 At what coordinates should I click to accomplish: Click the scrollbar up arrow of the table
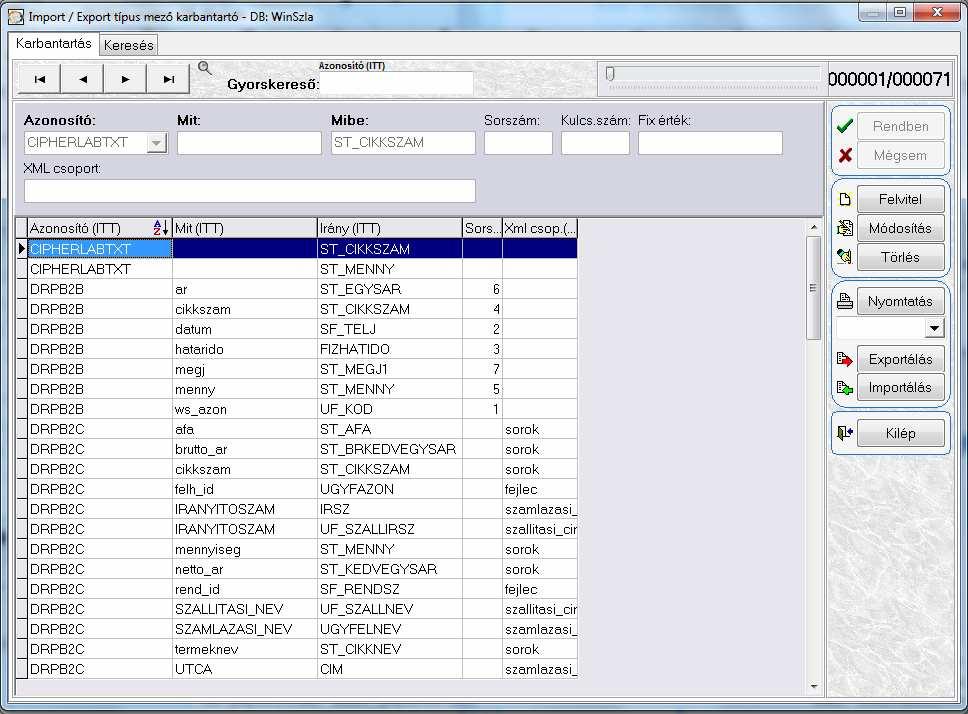pos(813,227)
